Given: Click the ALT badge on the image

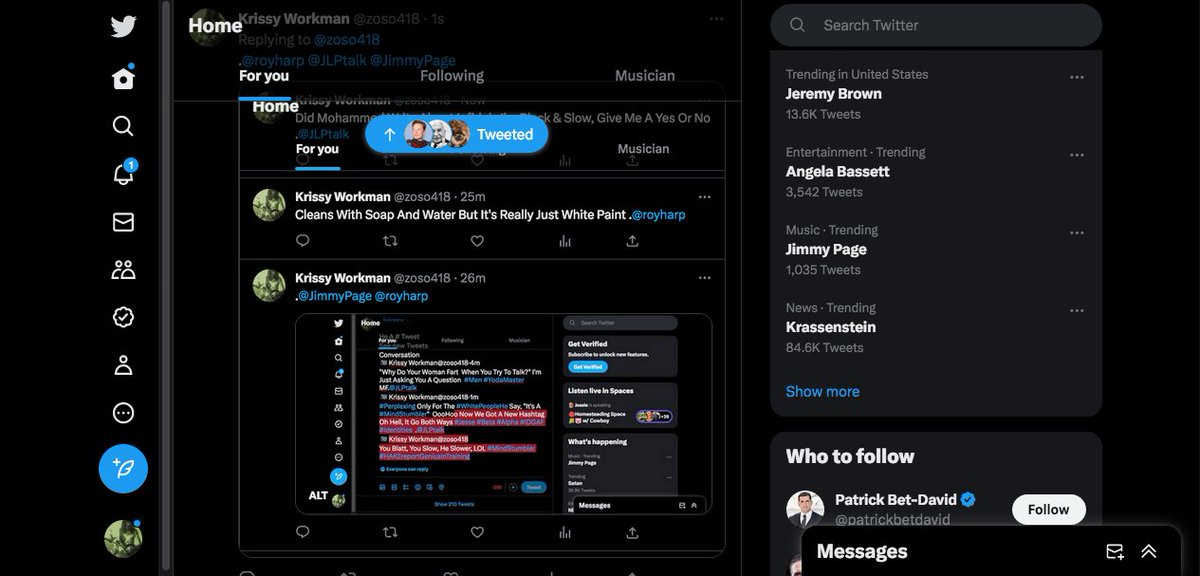Looking at the screenshot, I should click(x=318, y=495).
